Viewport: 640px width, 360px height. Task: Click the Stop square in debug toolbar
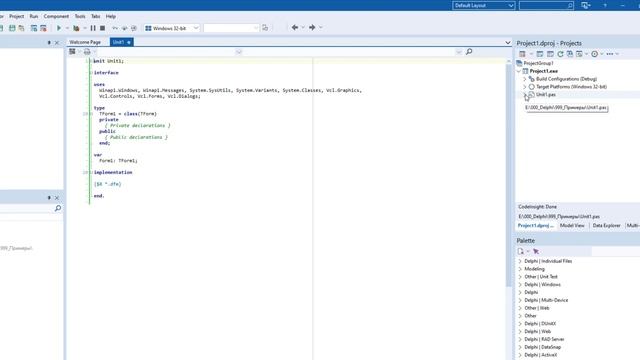coord(102,28)
